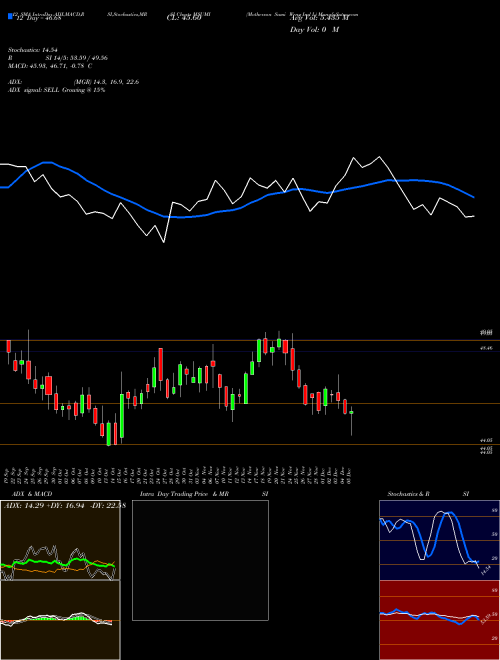Click the 'Stochastics & R' panel title
Screen dimensions: 500x660
click(408, 494)
